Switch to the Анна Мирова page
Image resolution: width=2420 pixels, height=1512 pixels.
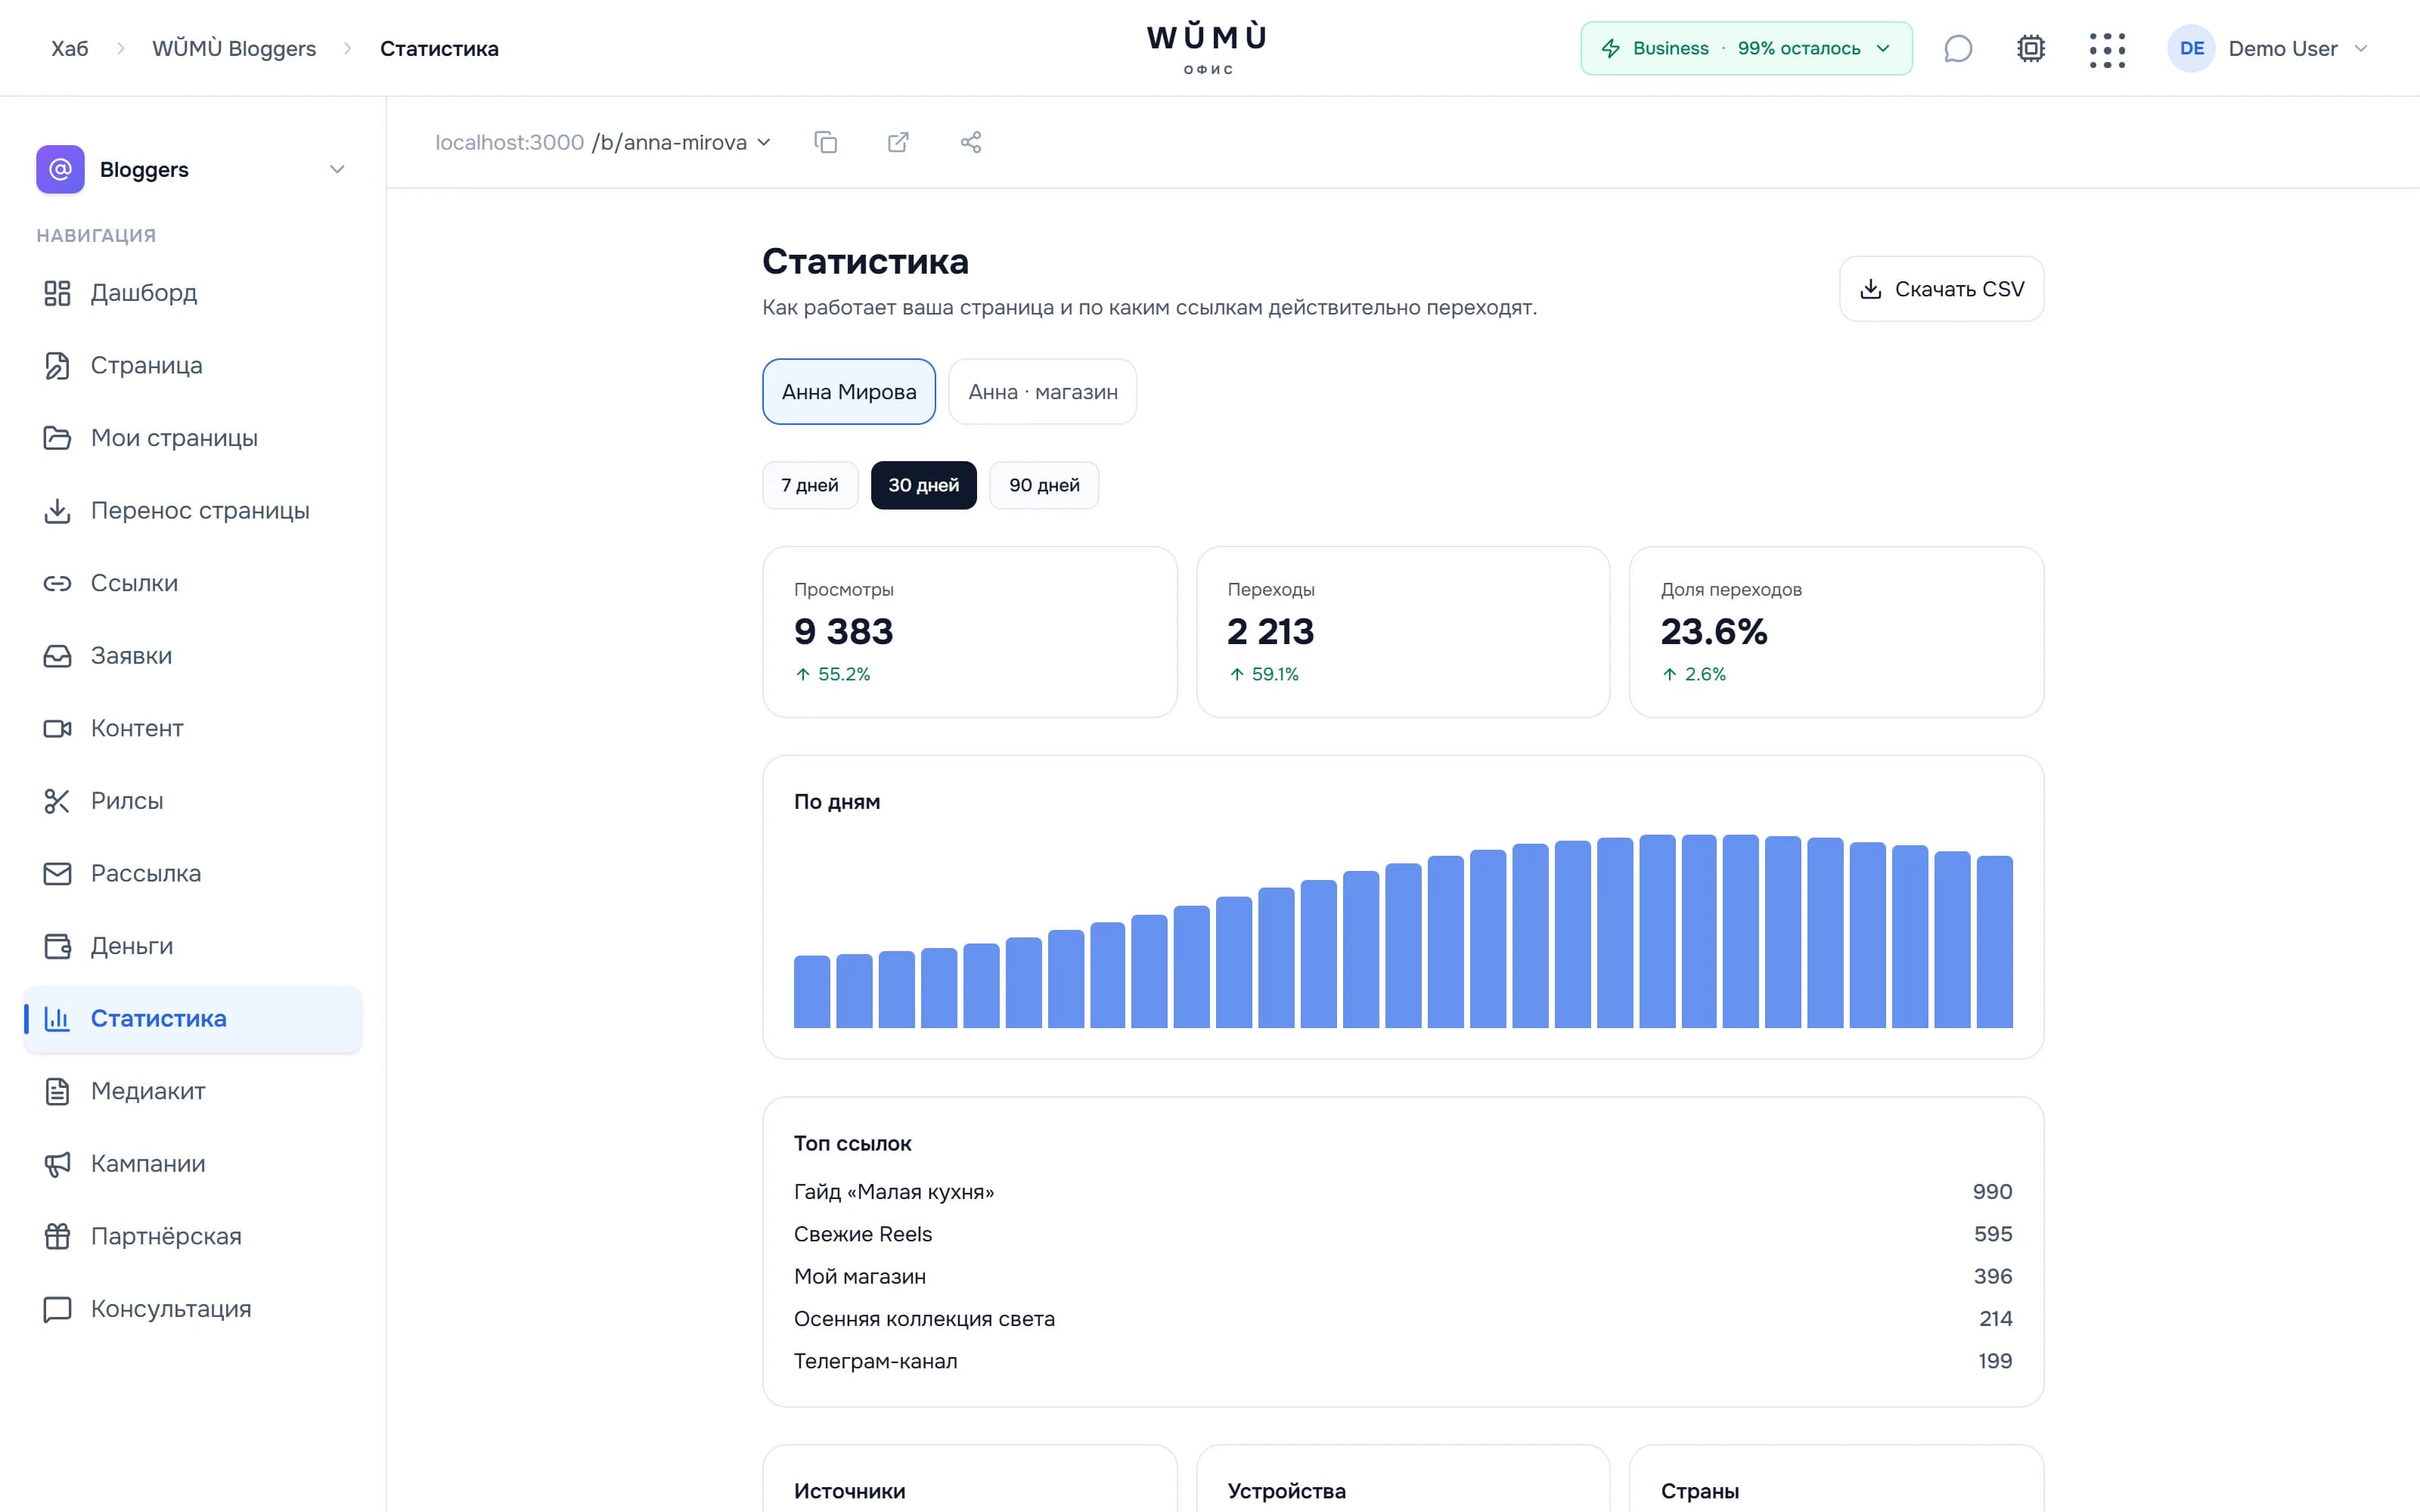(x=849, y=391)
